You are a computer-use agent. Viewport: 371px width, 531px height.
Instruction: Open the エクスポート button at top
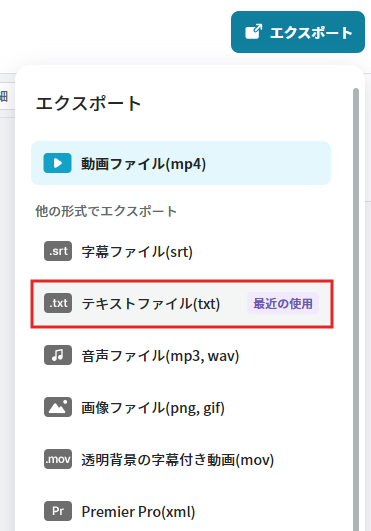point(298,32)
